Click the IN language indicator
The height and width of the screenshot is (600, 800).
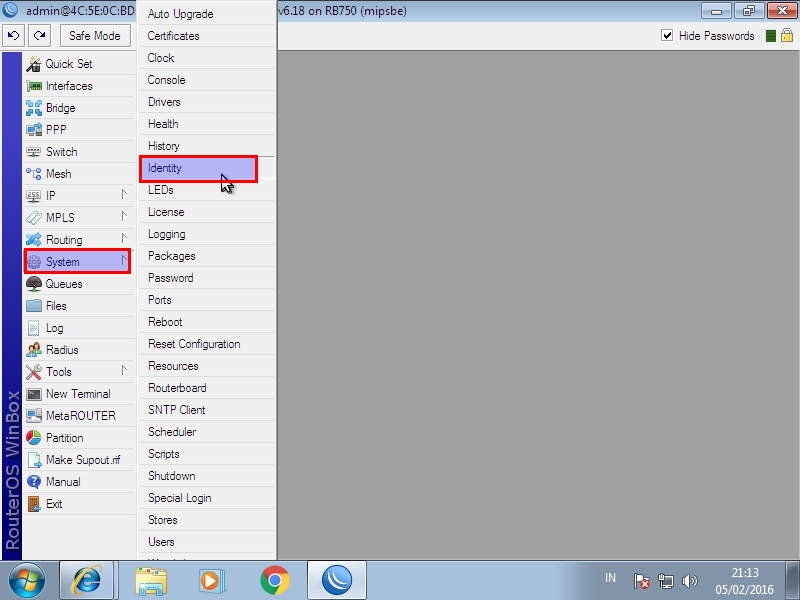click(610, 578)
